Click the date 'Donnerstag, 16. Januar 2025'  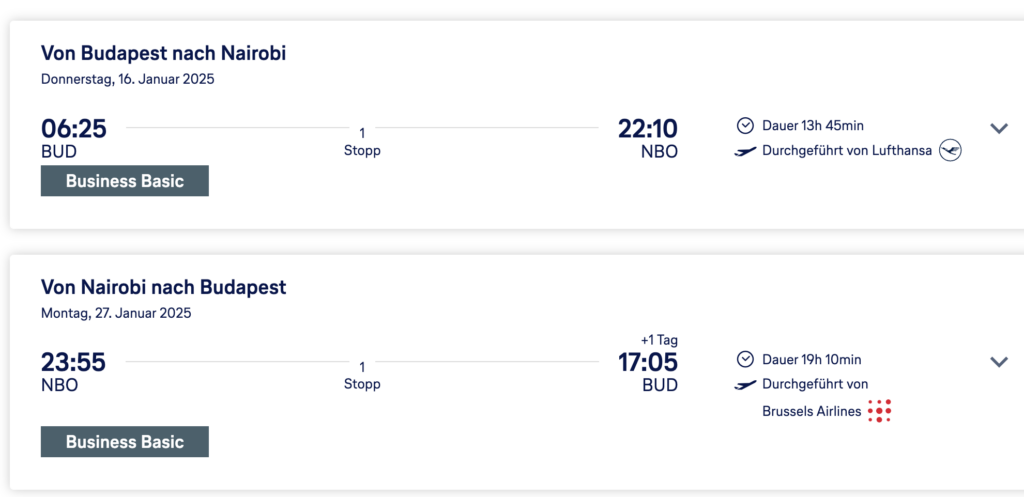click(127, 79)
